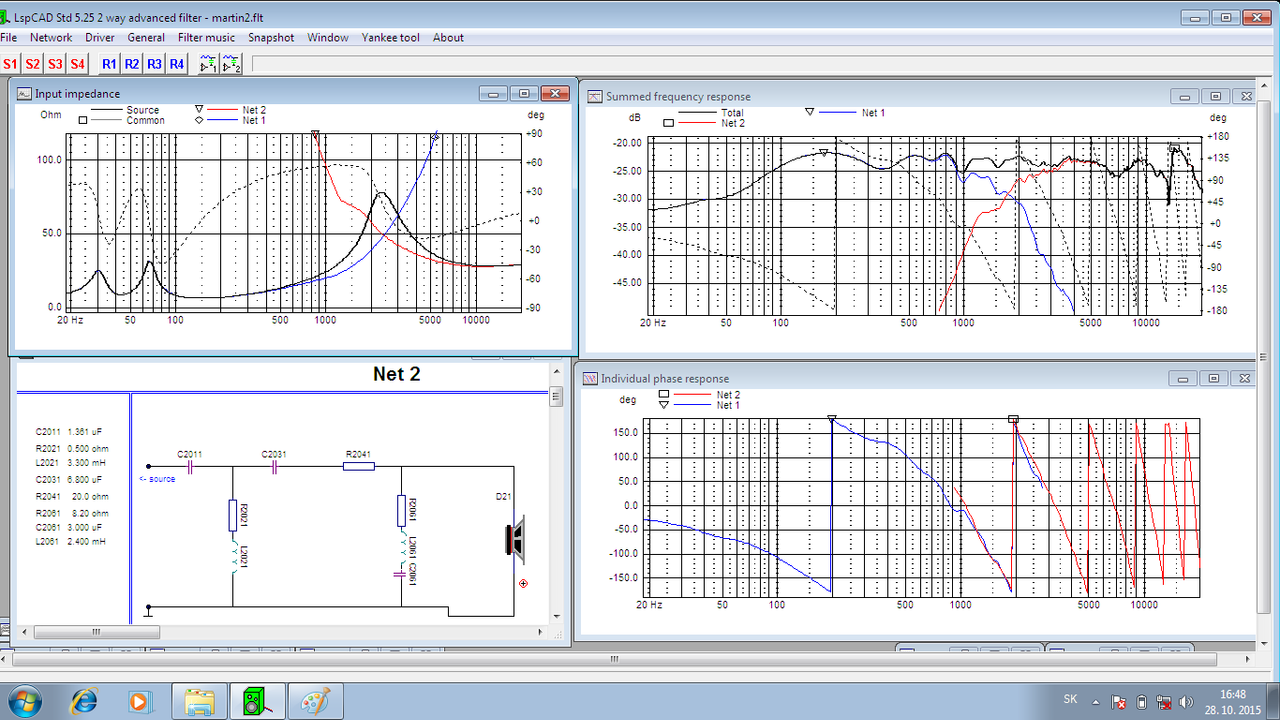1280x720 pixels.
Task: Open network 1 filter icon in toolbar
Action: click(x=208, y=64)
